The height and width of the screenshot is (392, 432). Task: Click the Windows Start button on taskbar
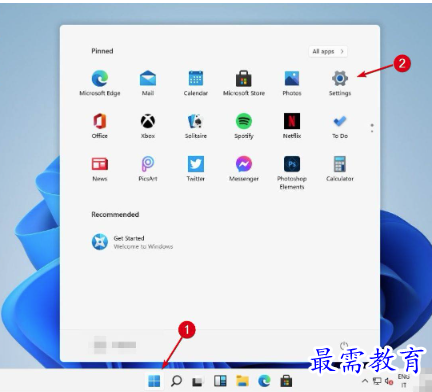point(154,380)
